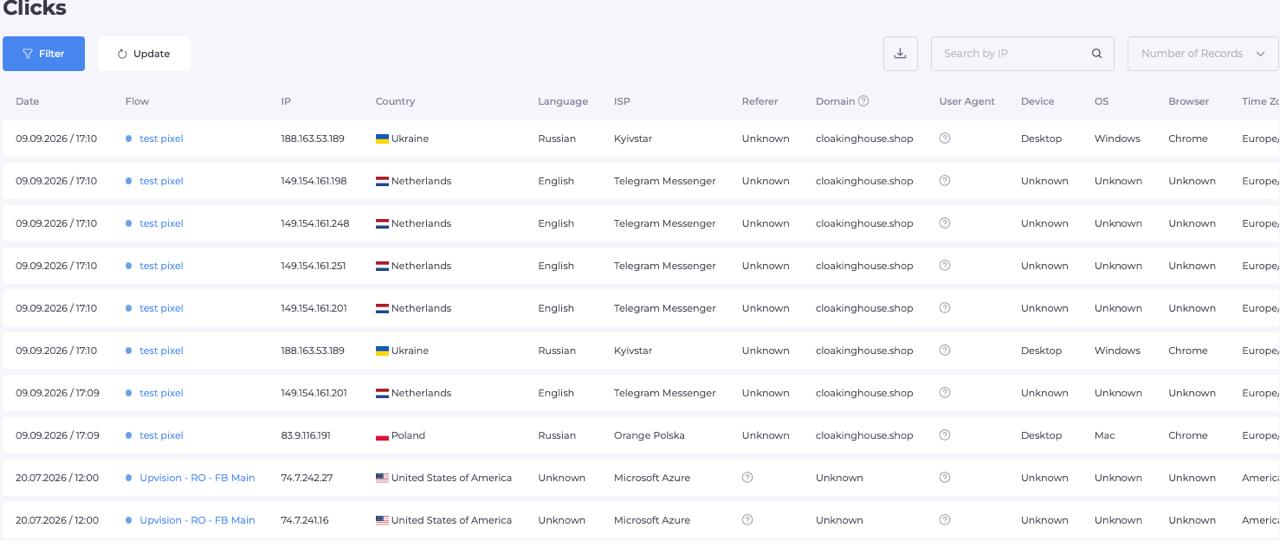Open Upvision - RO - FB Main link for 74.7.241.16
The width and height of the screenshot is (1280, 541).
pos(197,520)
